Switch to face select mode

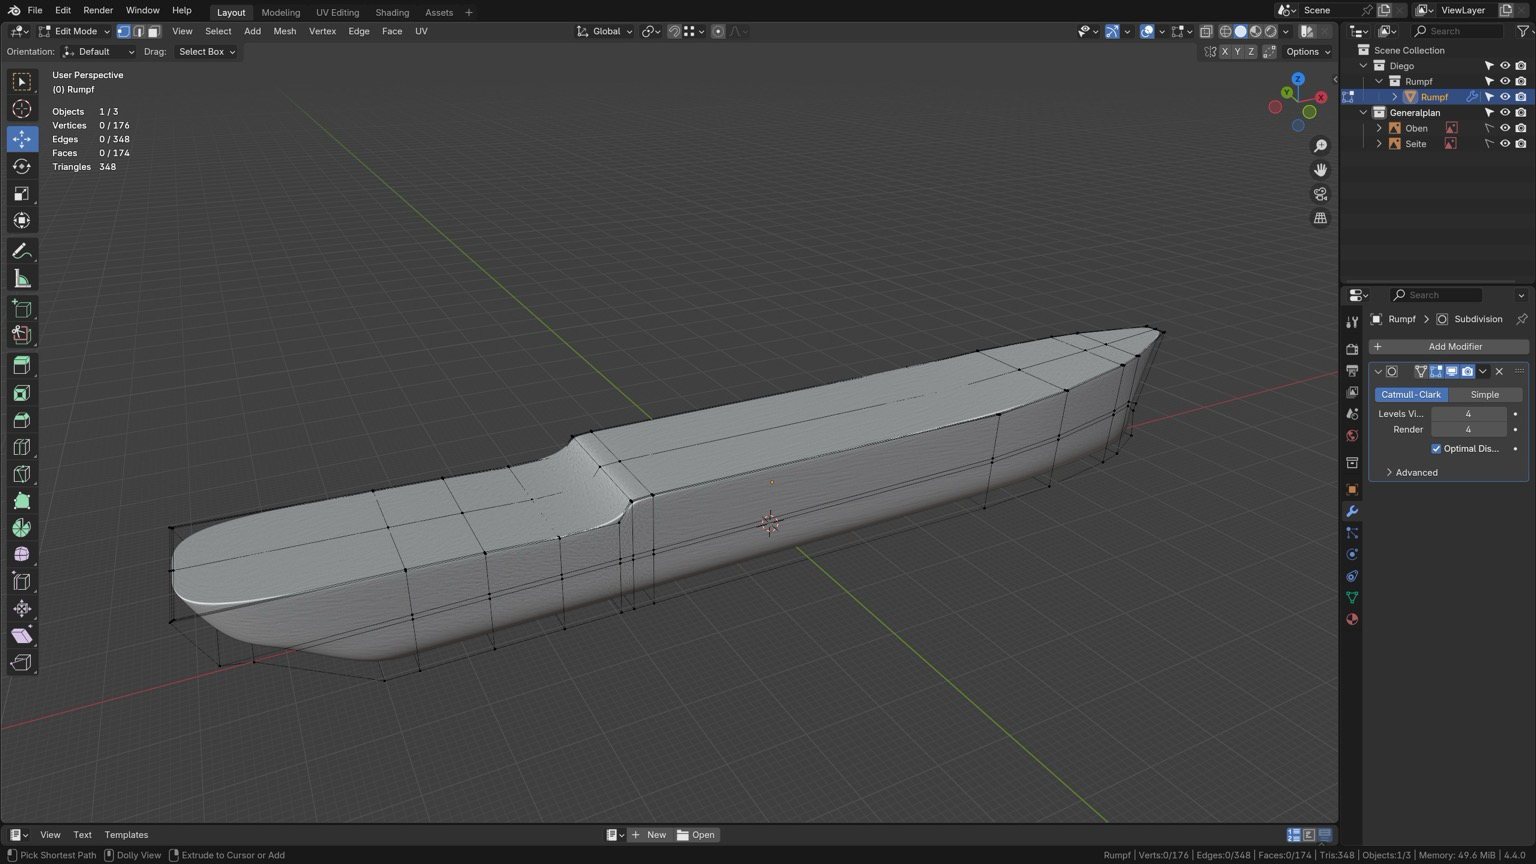pos(154,31)
